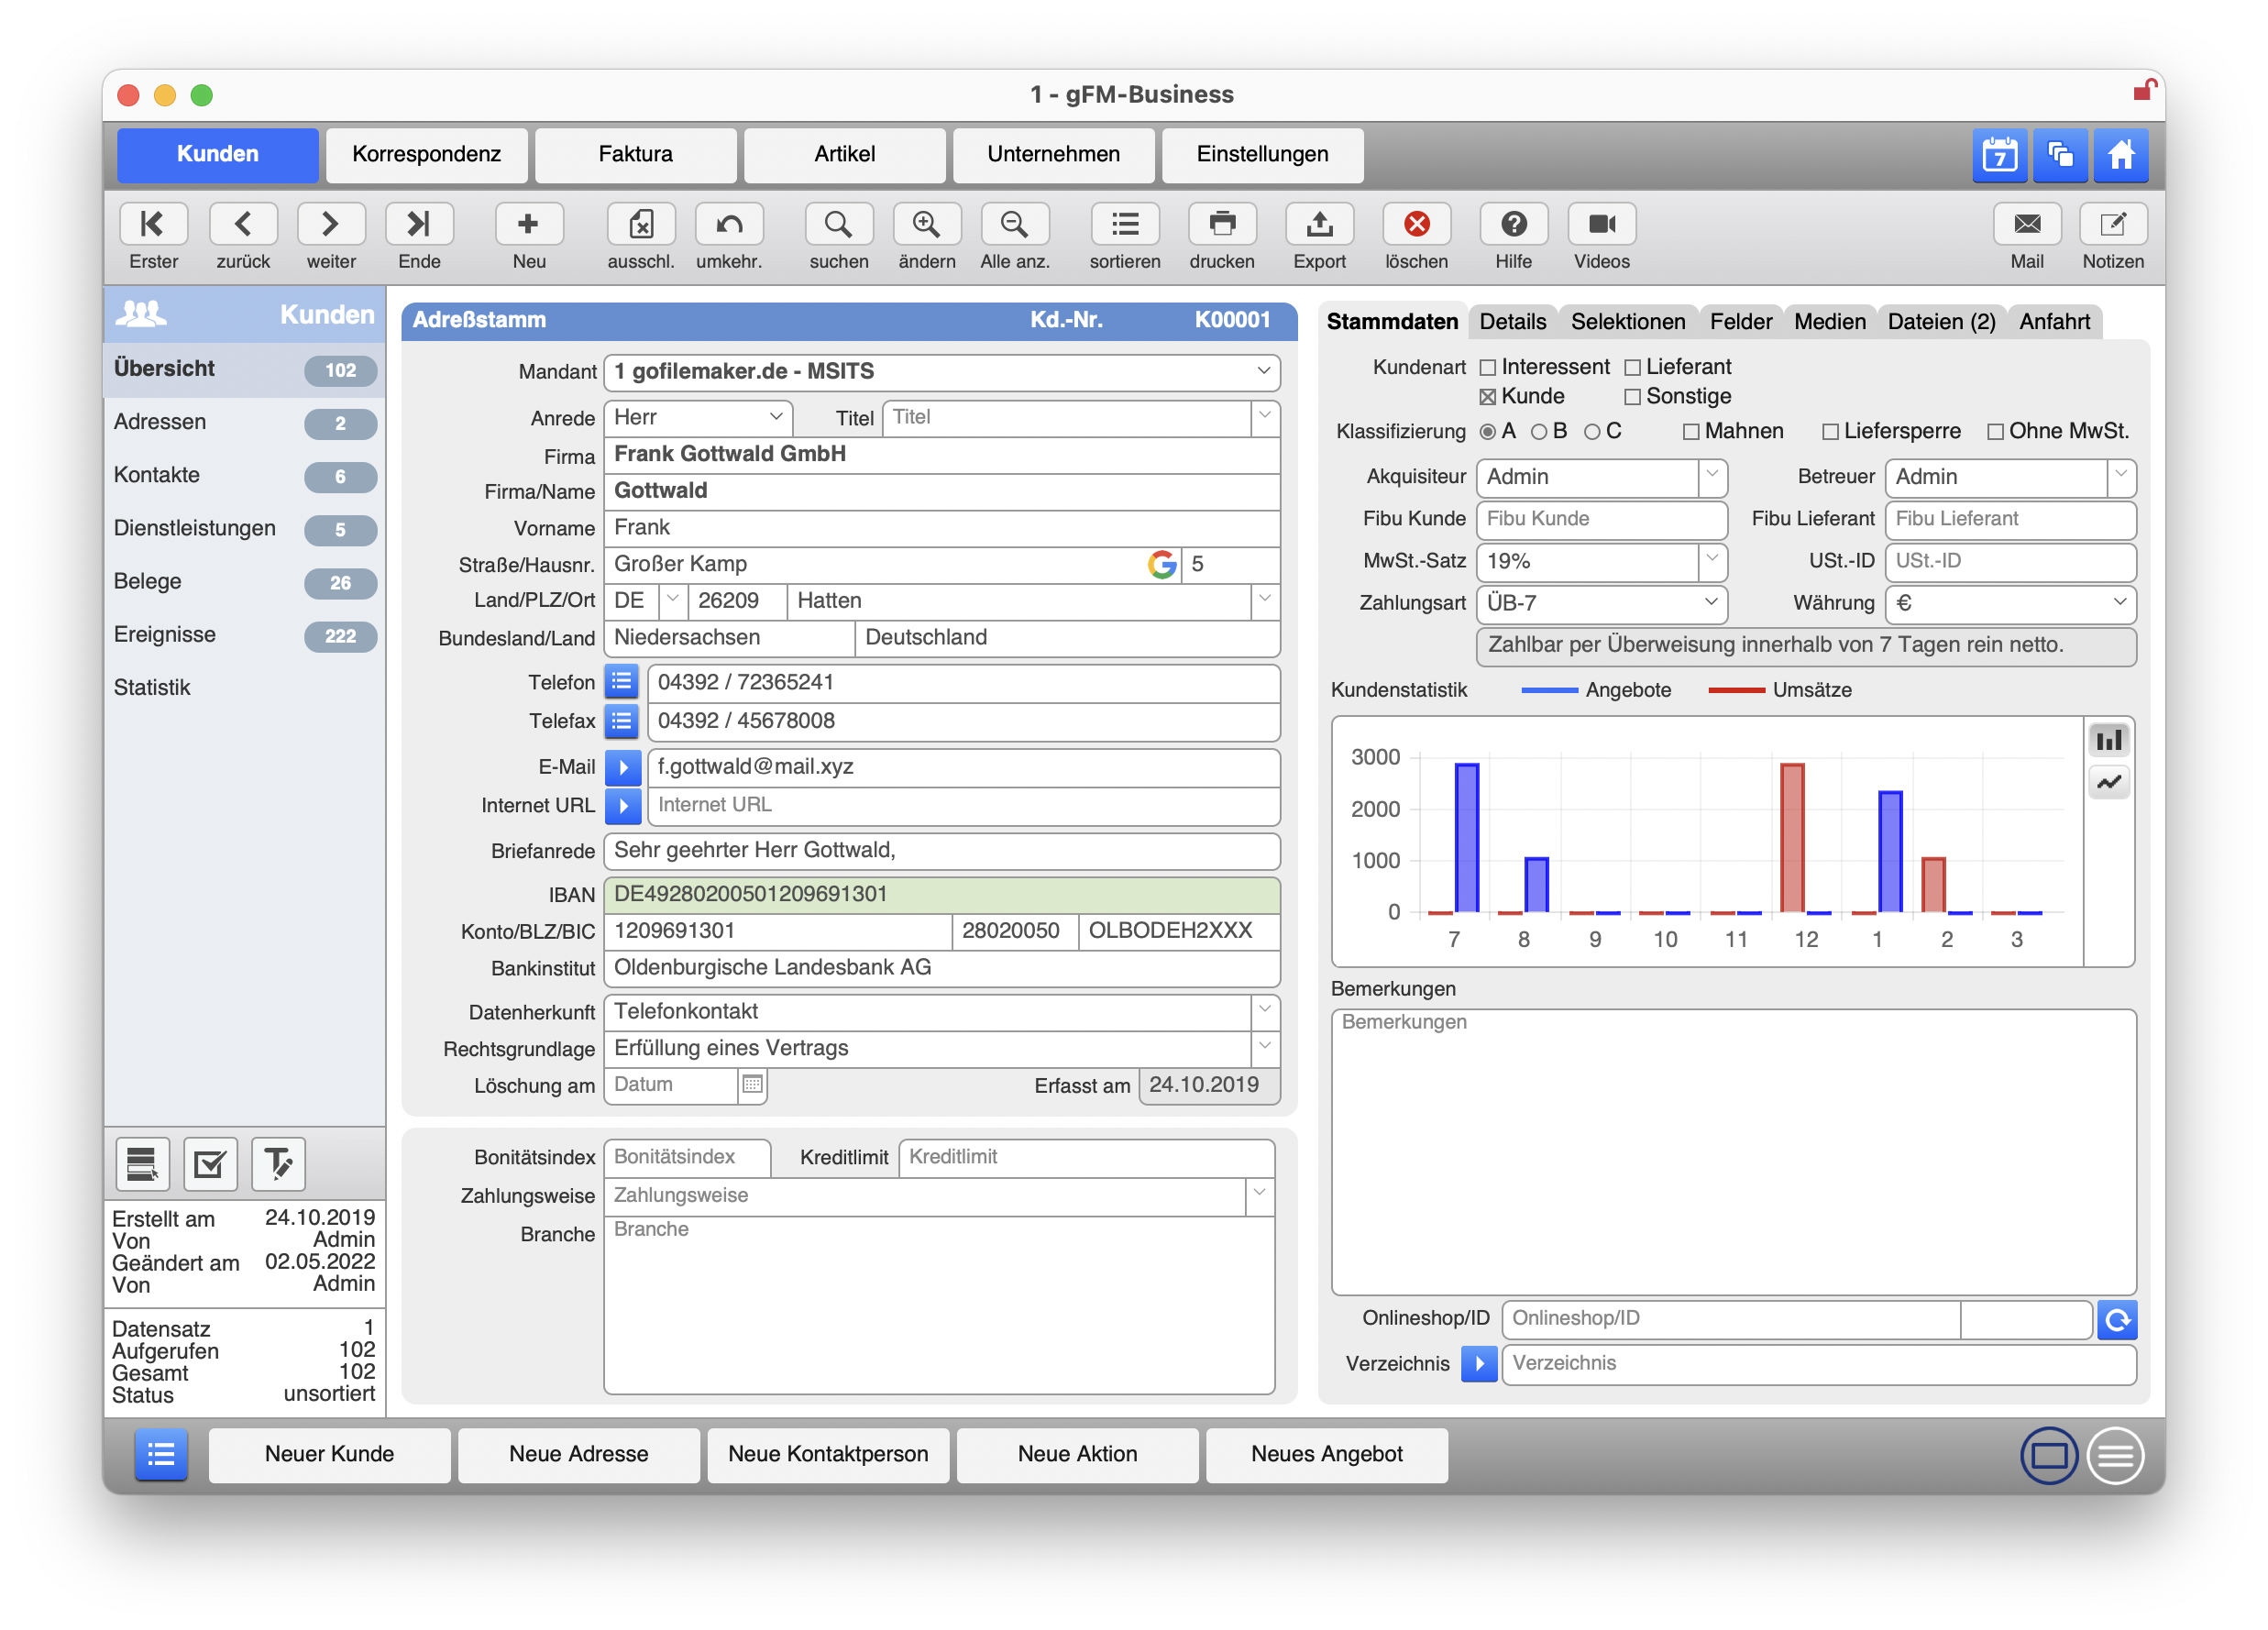Expand the Zahlungsart ÜB-7 dropdown
The image size is (2268, 1630).
click(1711, 603)
